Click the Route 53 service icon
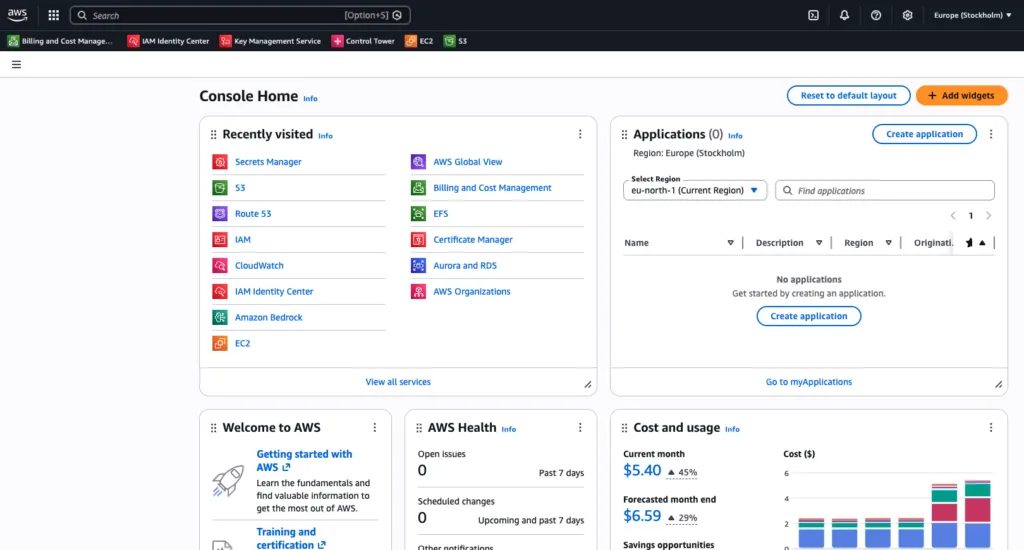The image size is (1024, 550). point(220,214)
